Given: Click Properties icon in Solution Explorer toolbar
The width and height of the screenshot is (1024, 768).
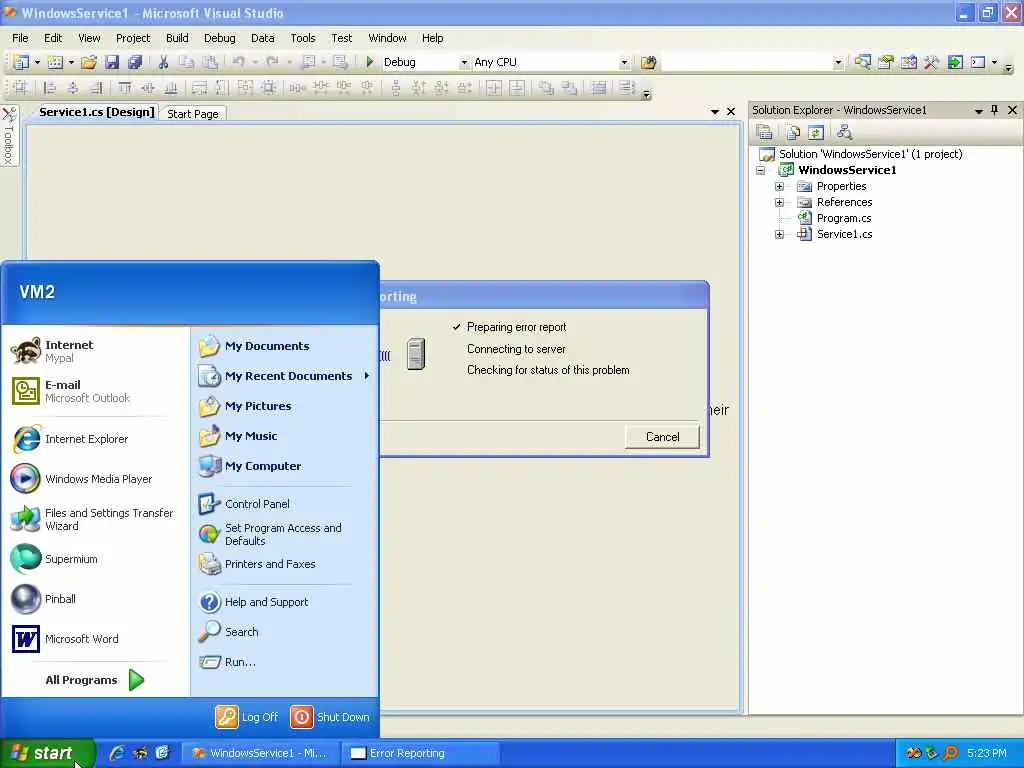Looking at the screenshot, I should click(x=764, y=133).
